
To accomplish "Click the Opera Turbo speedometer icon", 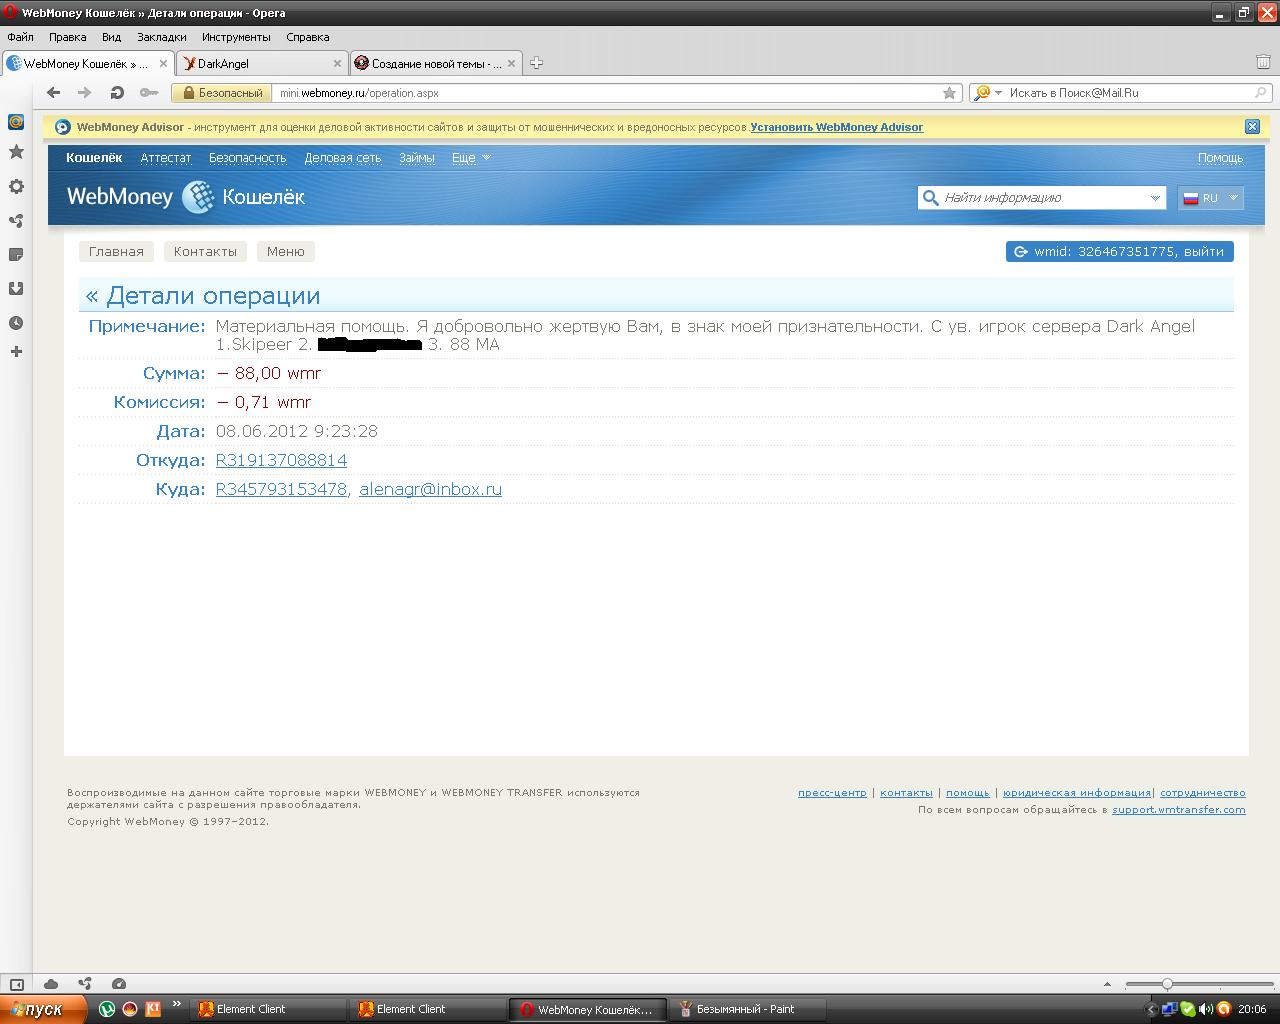I will [x=119, y=984].
